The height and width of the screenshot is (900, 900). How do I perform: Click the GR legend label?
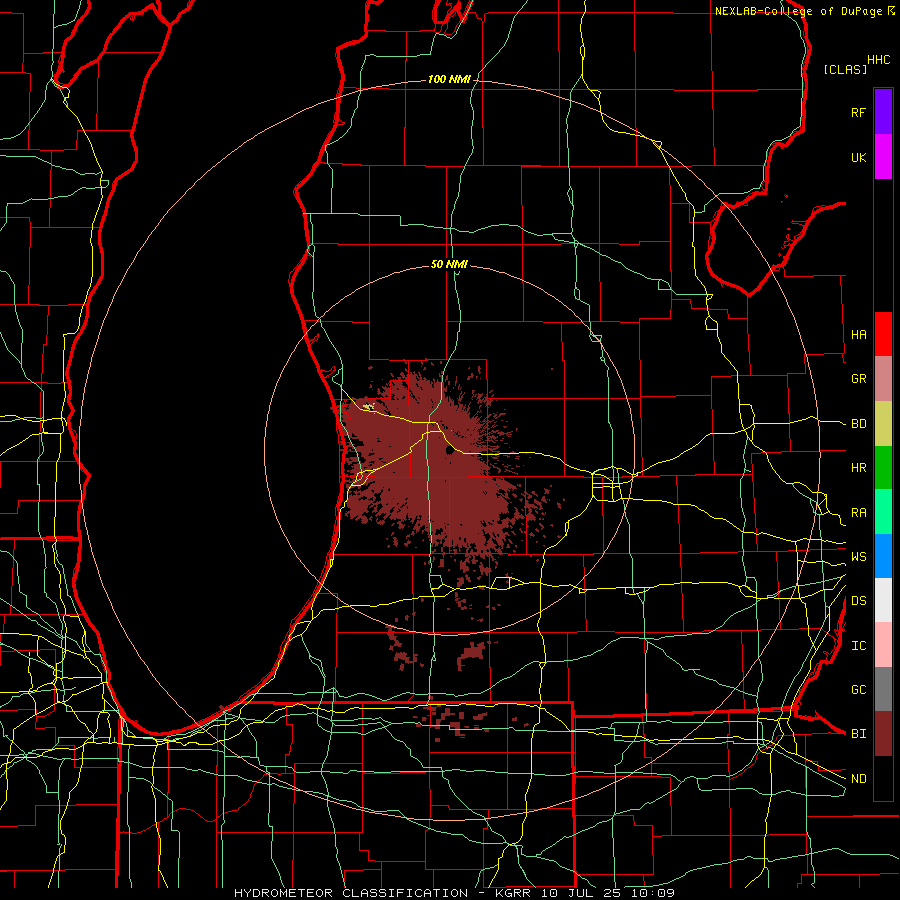858,379
